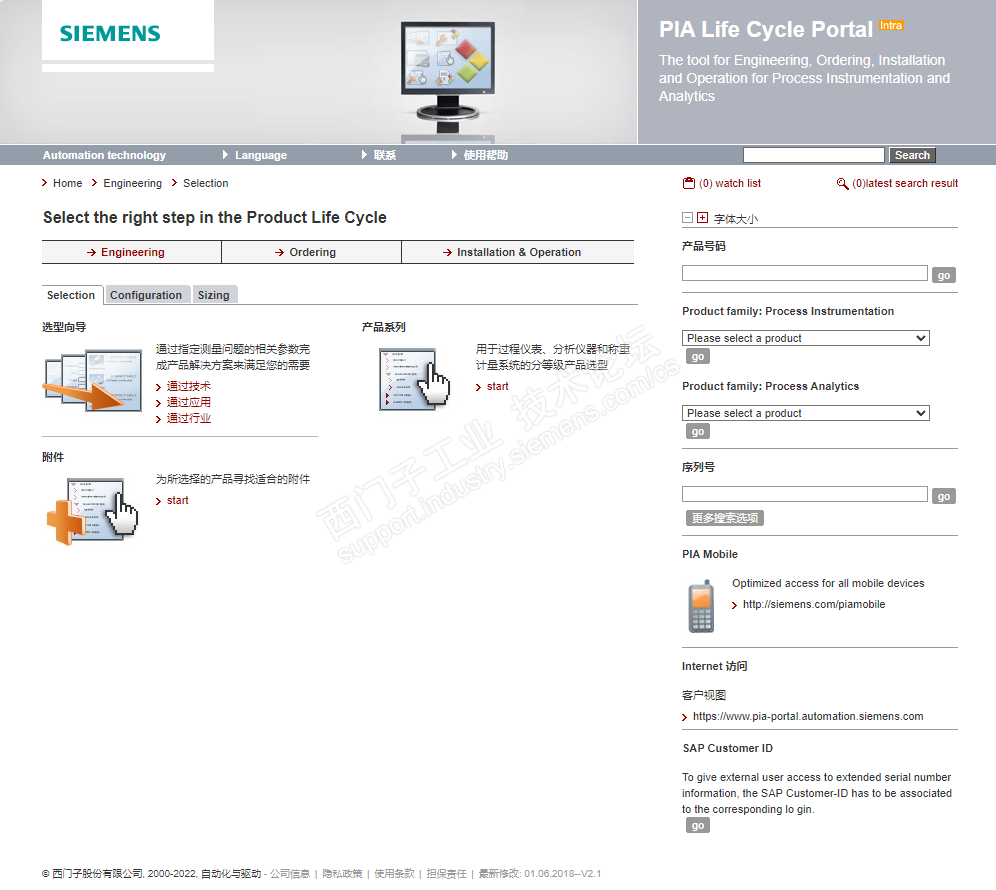Click the PIA Mobile phone icon

click(x=701, y=606)
